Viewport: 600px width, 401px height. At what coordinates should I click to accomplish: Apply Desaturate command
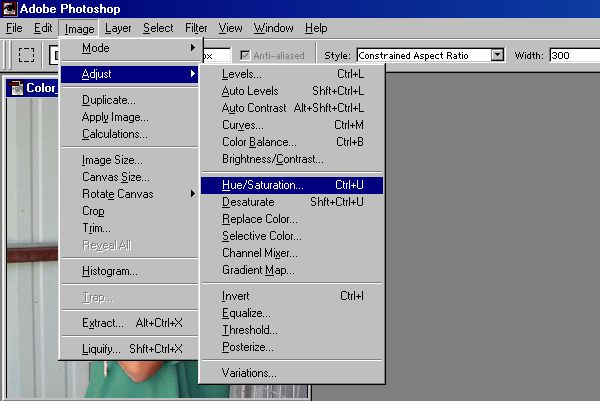coord(292,202)
